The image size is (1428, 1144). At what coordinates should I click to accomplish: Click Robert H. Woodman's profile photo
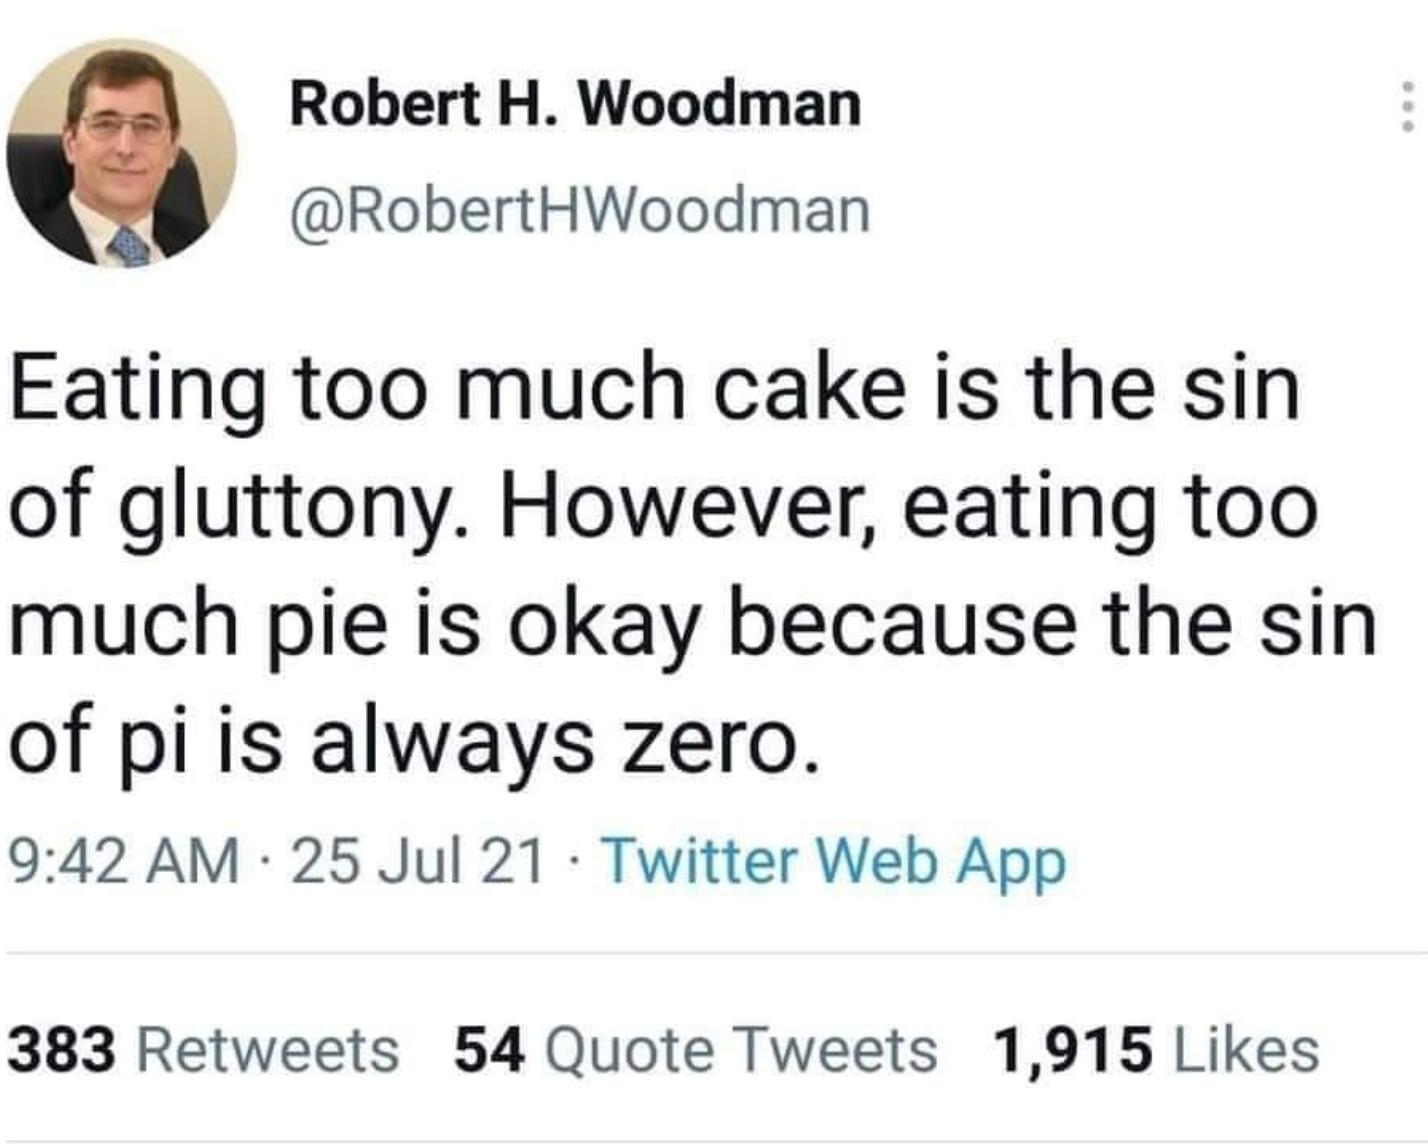click(x=121, y=153)
